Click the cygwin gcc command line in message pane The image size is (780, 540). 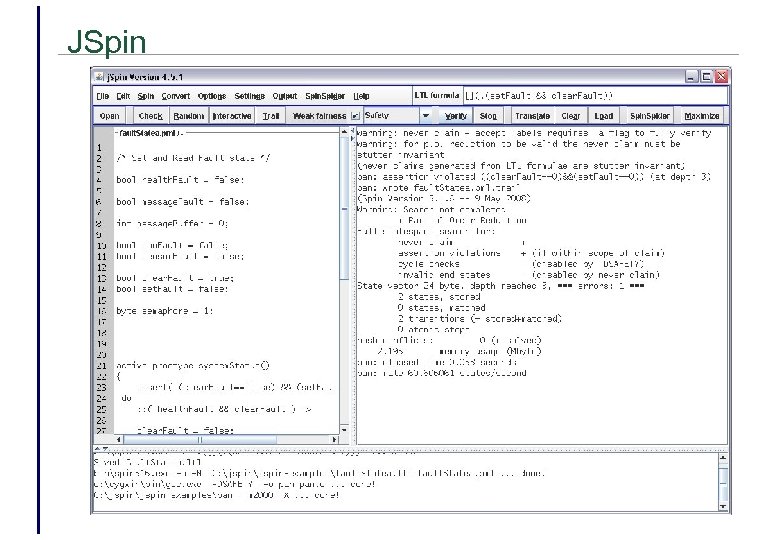(x=234, y=484)
